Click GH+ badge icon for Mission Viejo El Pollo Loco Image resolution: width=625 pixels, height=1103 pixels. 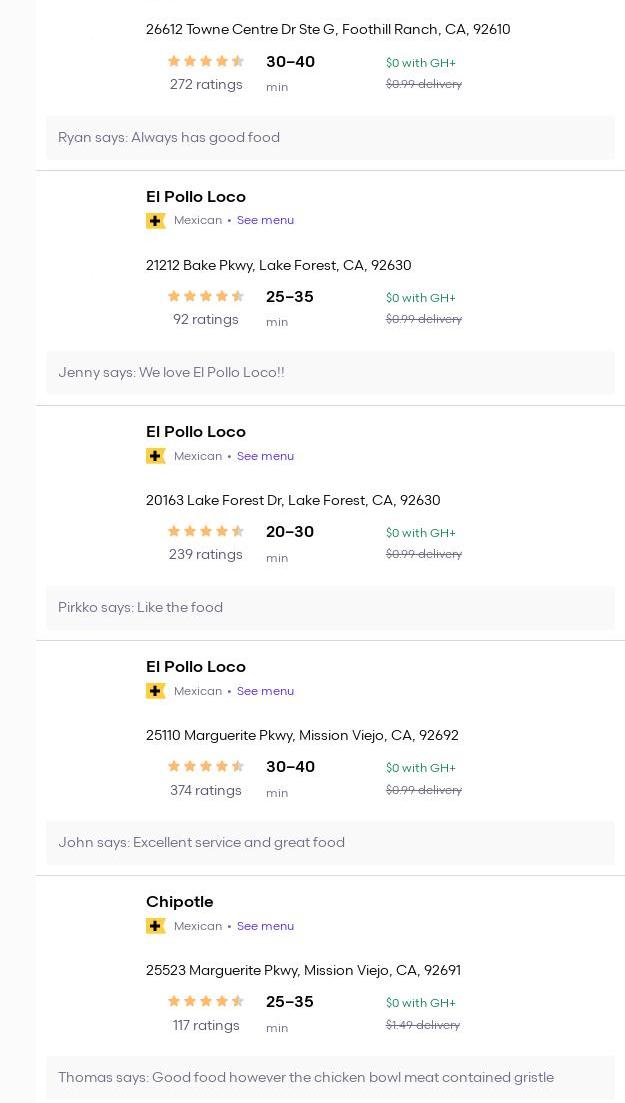pos(155,691)
